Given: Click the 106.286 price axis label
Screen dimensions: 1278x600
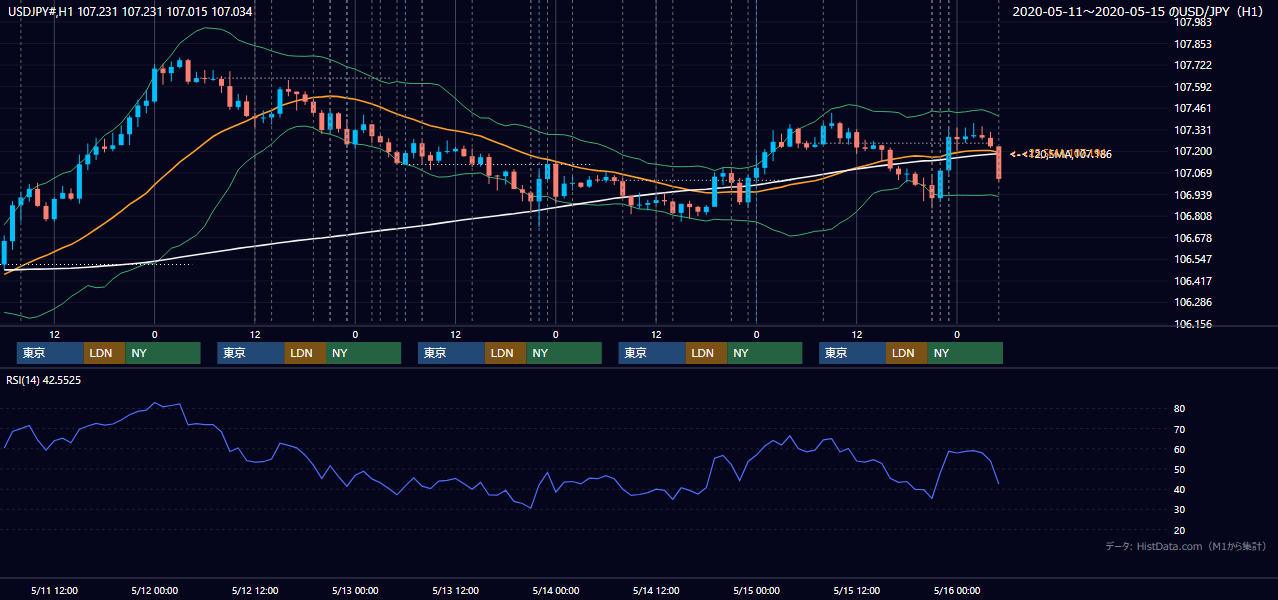Looking at the screenshot, I should tap(1191, 302).
